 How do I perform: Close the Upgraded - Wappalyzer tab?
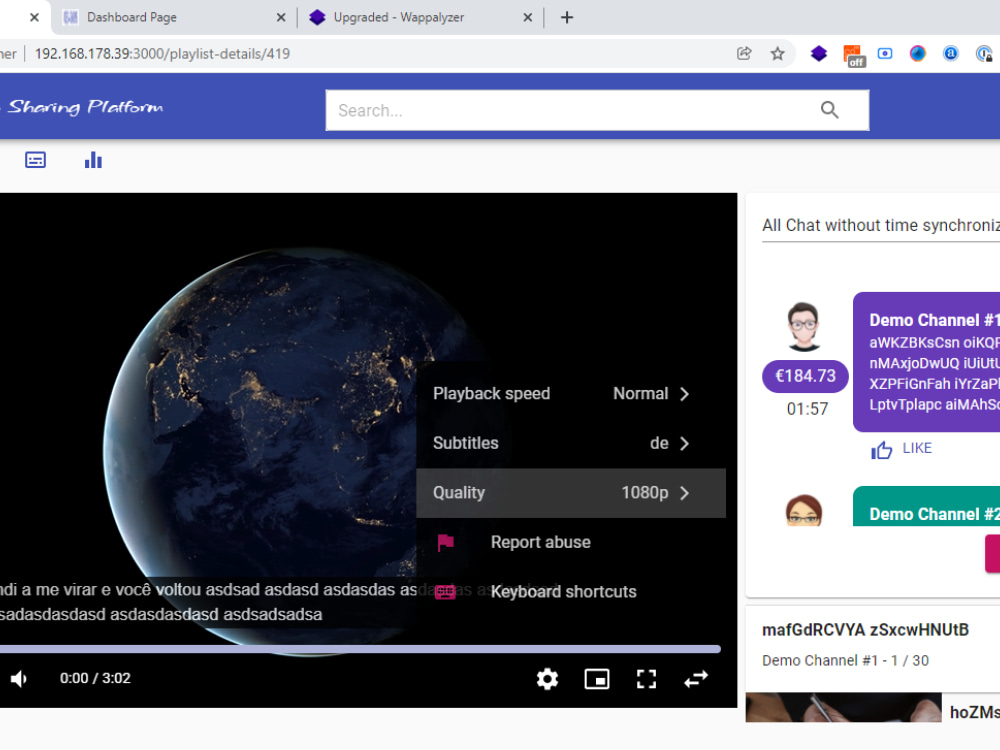coord(527,17)
